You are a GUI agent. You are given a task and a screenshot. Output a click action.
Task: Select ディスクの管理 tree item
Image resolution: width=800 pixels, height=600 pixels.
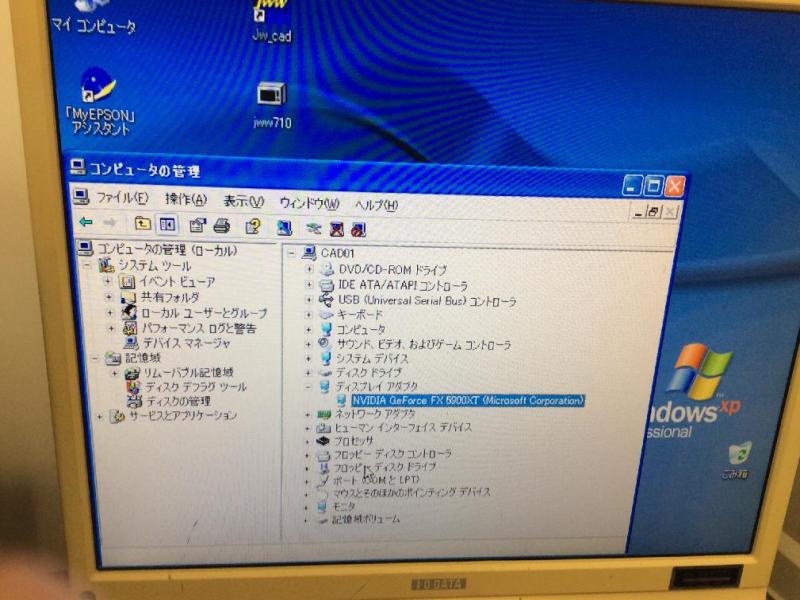[x=178, y=401]
